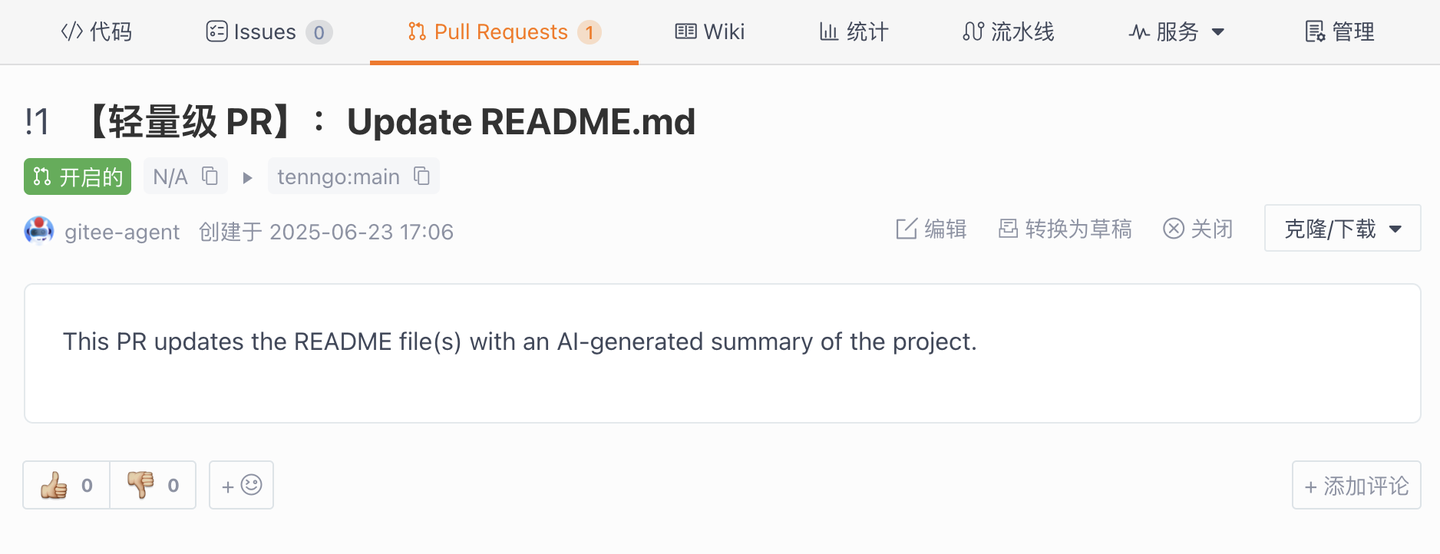Copy the tenngo:main target branch name
Viewport: 1440px width, 554px height.
pyautogui.click(x=422, y=176)
